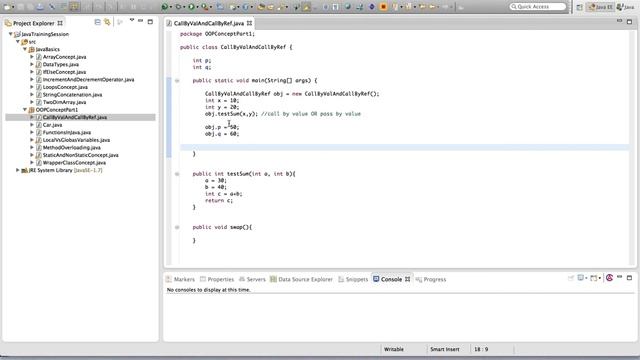Click the 18 : 9 cursor position status
Viewport: 640px width, 360px height.
[481, 349]
